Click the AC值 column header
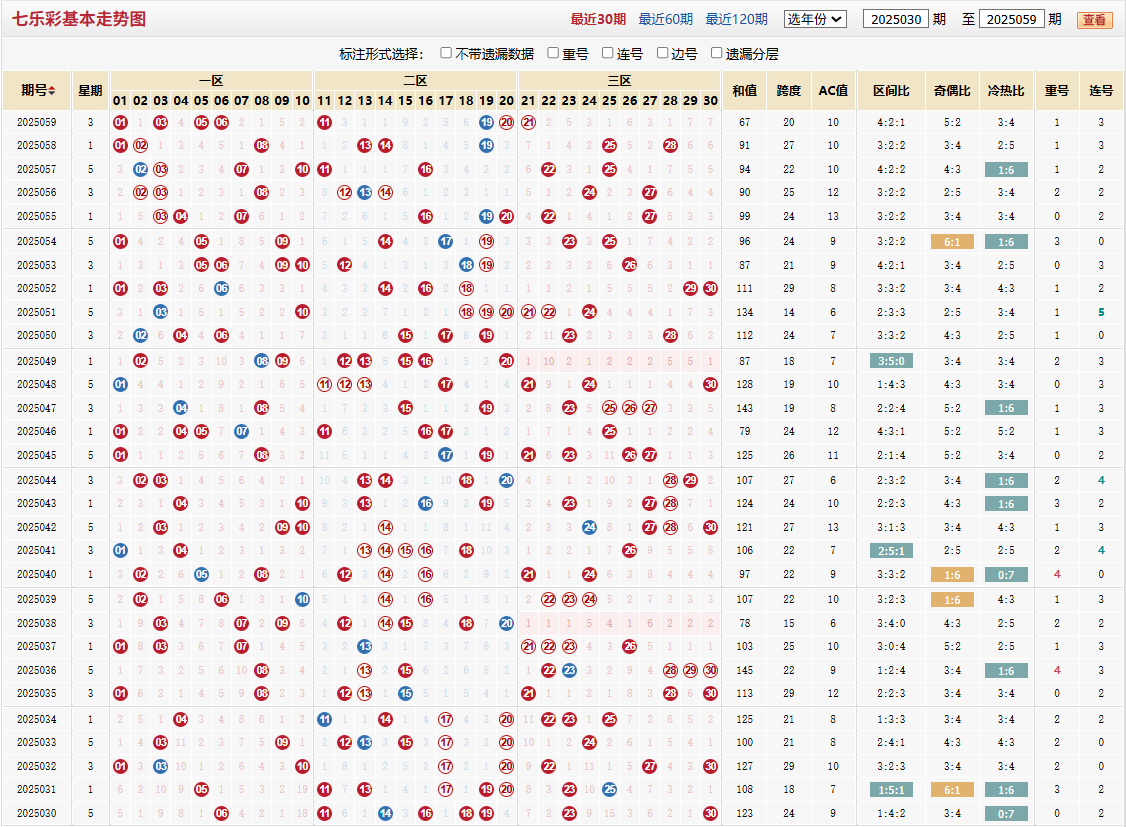 pyautogui.click(x=833, y=90)
